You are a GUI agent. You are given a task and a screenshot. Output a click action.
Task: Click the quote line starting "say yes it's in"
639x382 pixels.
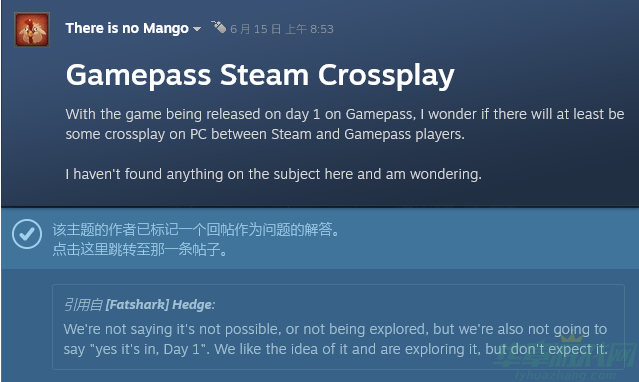click(x=335, y=349)
